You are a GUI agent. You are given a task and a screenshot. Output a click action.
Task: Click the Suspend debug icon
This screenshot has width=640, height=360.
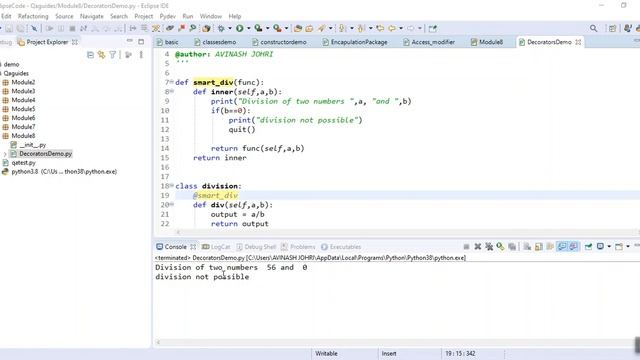click(61, 28)
